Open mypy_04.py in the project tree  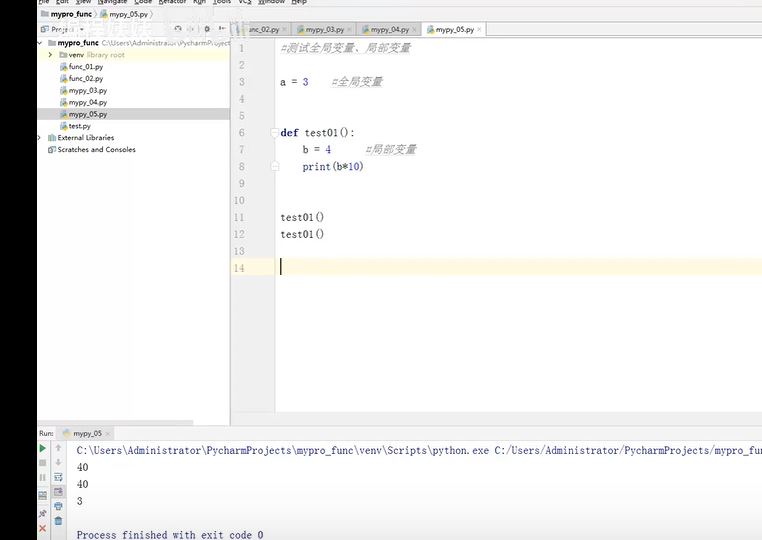(x=83, y=102)
